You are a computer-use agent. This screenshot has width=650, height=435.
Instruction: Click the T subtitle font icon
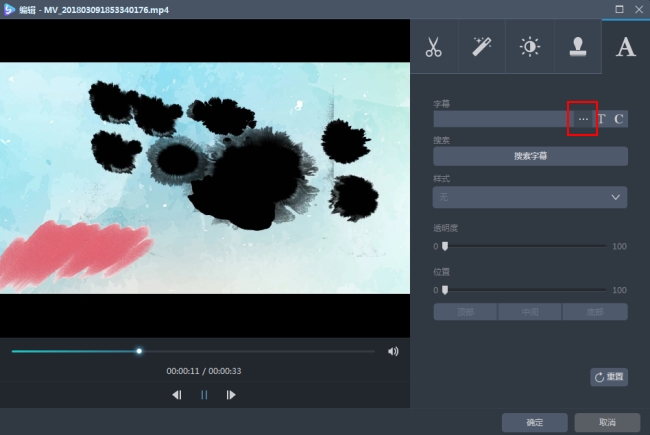click(x=602, y=119)
